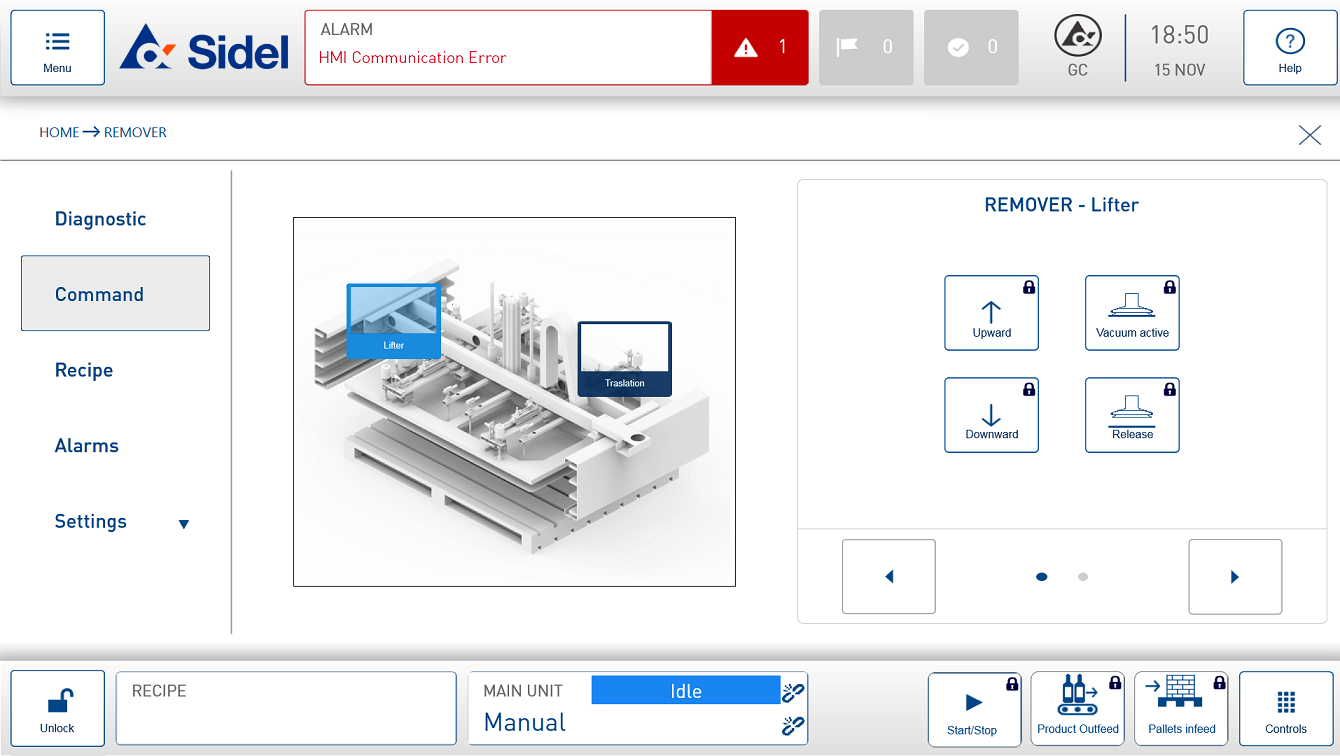Viewport: 1340px width, 756px height.
Task: Click the second page indicator dot
Action: (1082, 576)
